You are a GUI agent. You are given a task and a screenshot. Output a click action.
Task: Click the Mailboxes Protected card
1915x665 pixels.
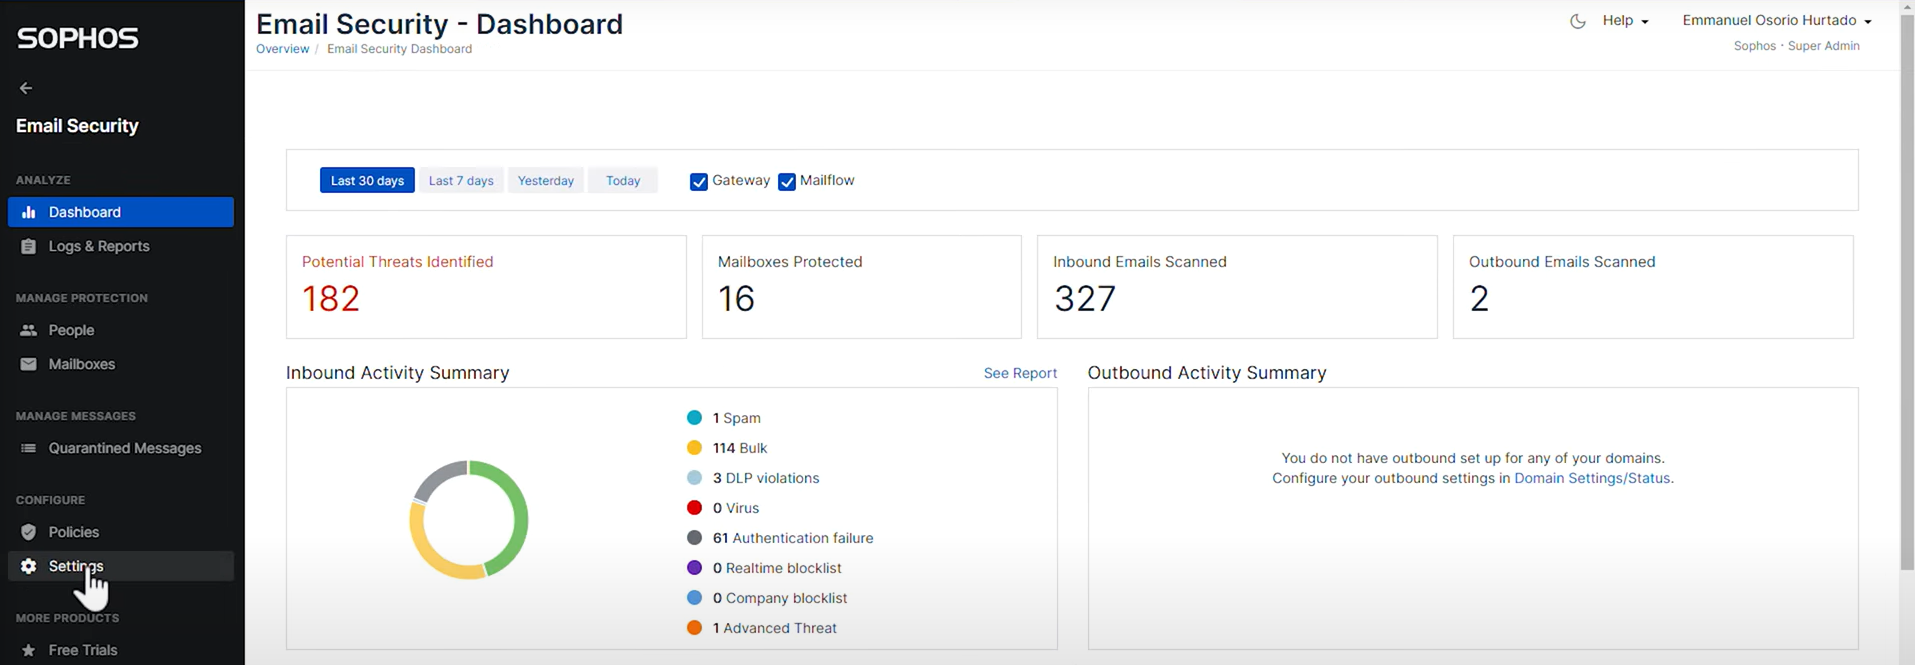pyautogui.click(x=862, y=287)
